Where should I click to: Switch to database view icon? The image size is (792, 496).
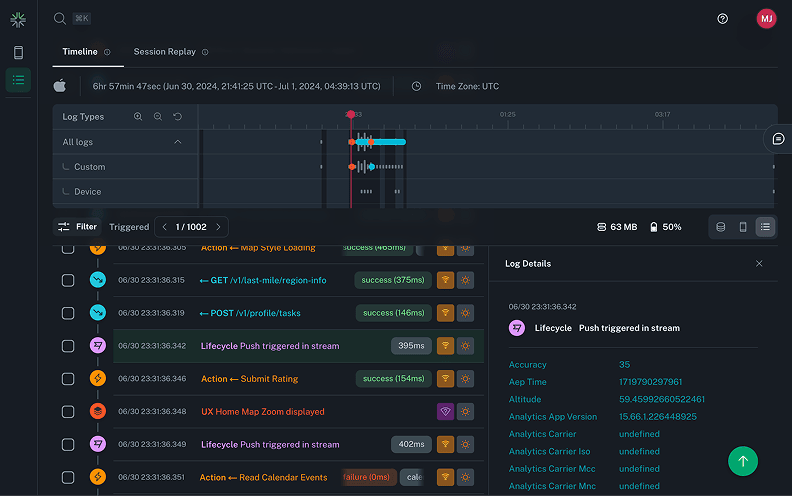pos(720,227)
